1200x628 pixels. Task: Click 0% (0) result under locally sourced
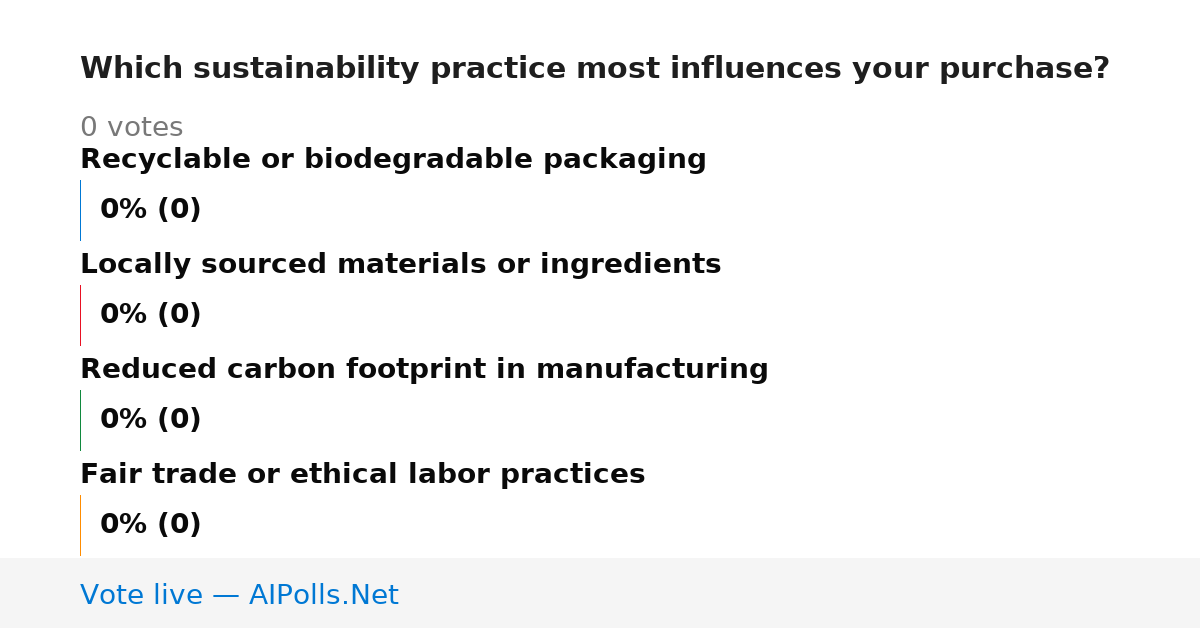click(x=150, y=315)
